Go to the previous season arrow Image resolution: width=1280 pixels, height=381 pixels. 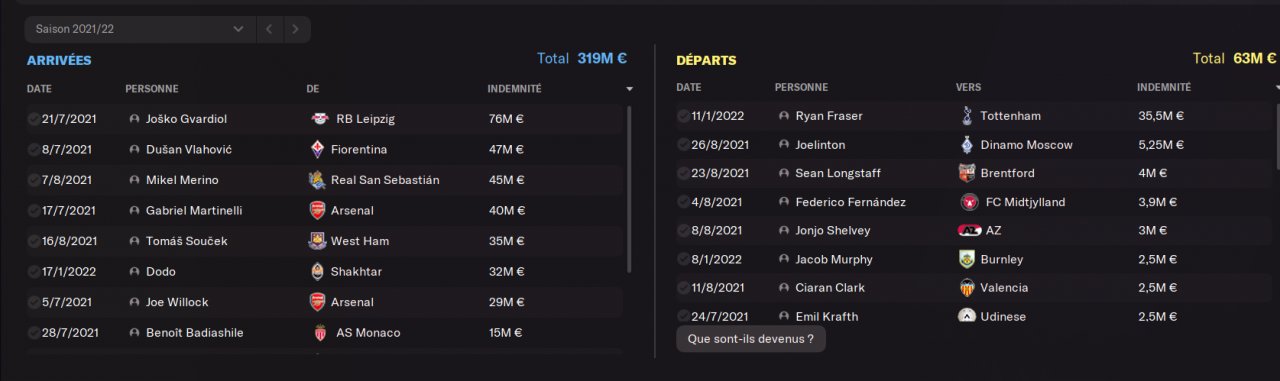click(269, 29)
